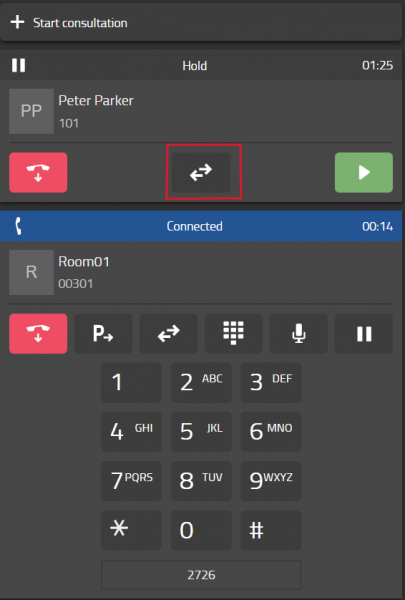The width and height of the screenshot is (405, 600).
Task: Tap the 9 WXYZ keypad key
Action: (271, 481)
